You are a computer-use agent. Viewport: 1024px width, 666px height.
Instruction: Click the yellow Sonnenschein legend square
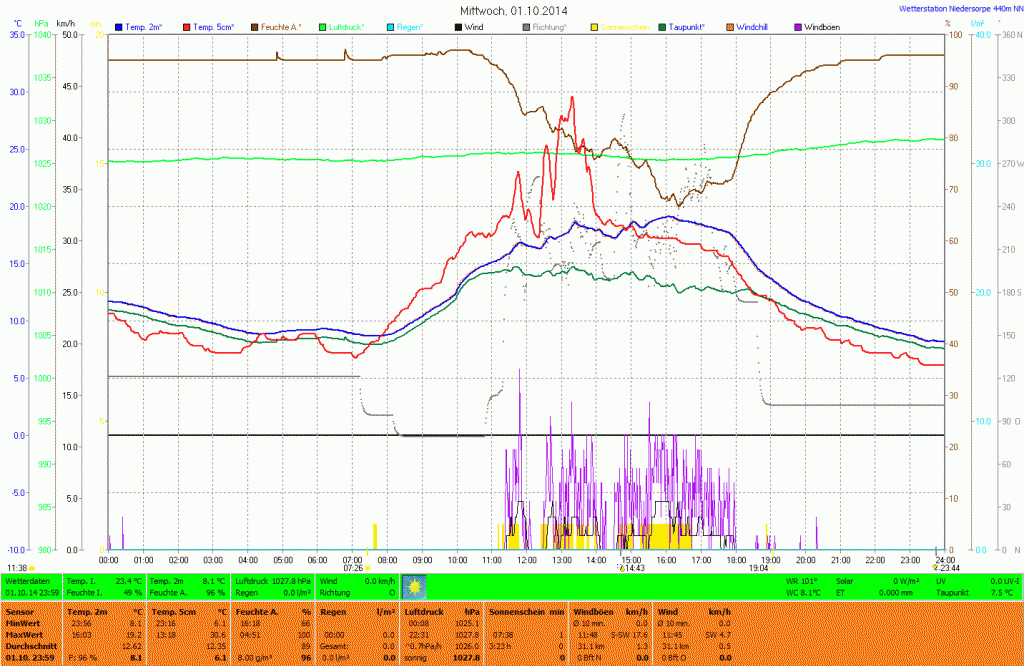(593, 26)
